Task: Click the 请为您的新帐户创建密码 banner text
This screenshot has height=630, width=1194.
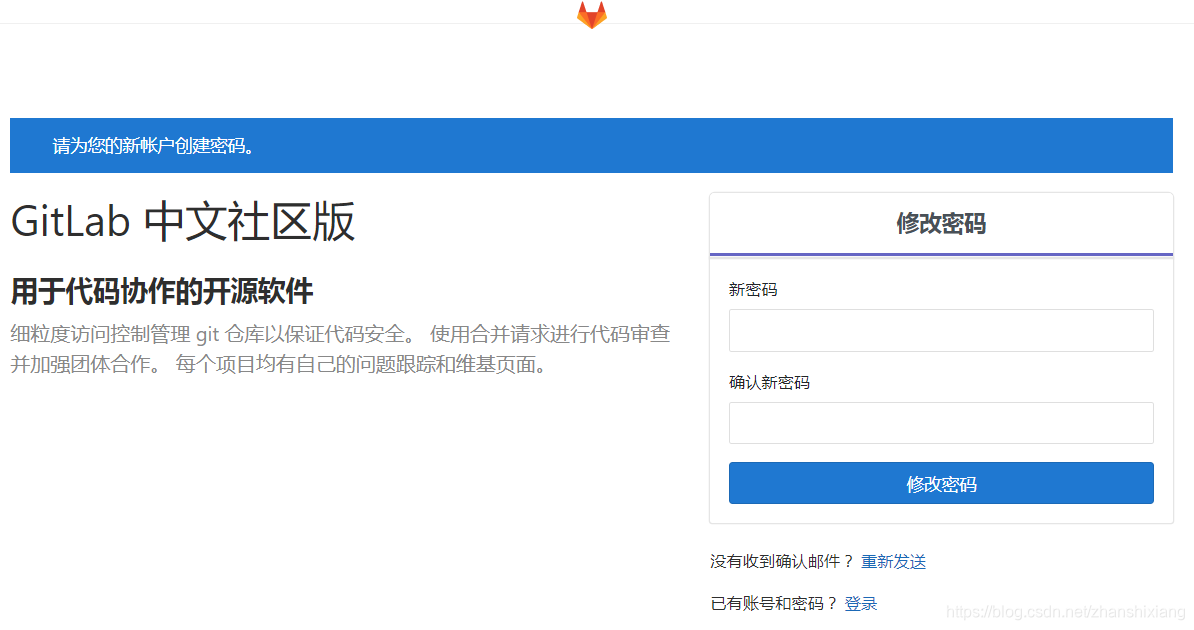Action: click(153, 146)
